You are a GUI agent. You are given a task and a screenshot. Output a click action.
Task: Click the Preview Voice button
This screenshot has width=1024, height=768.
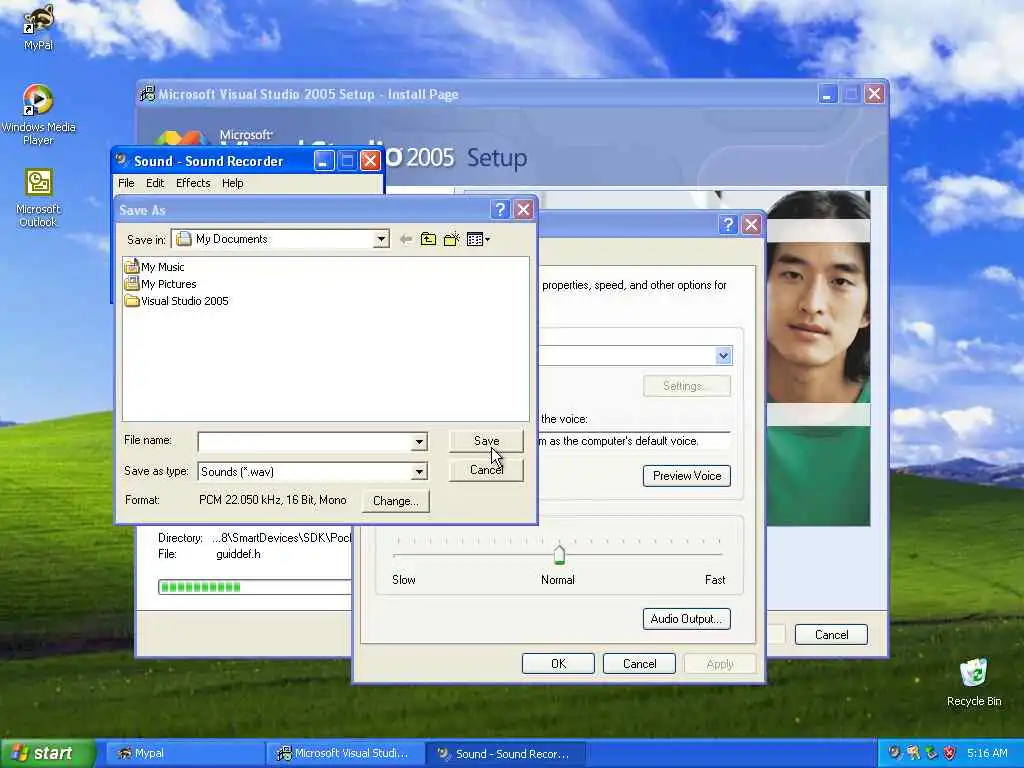(687, 476)
